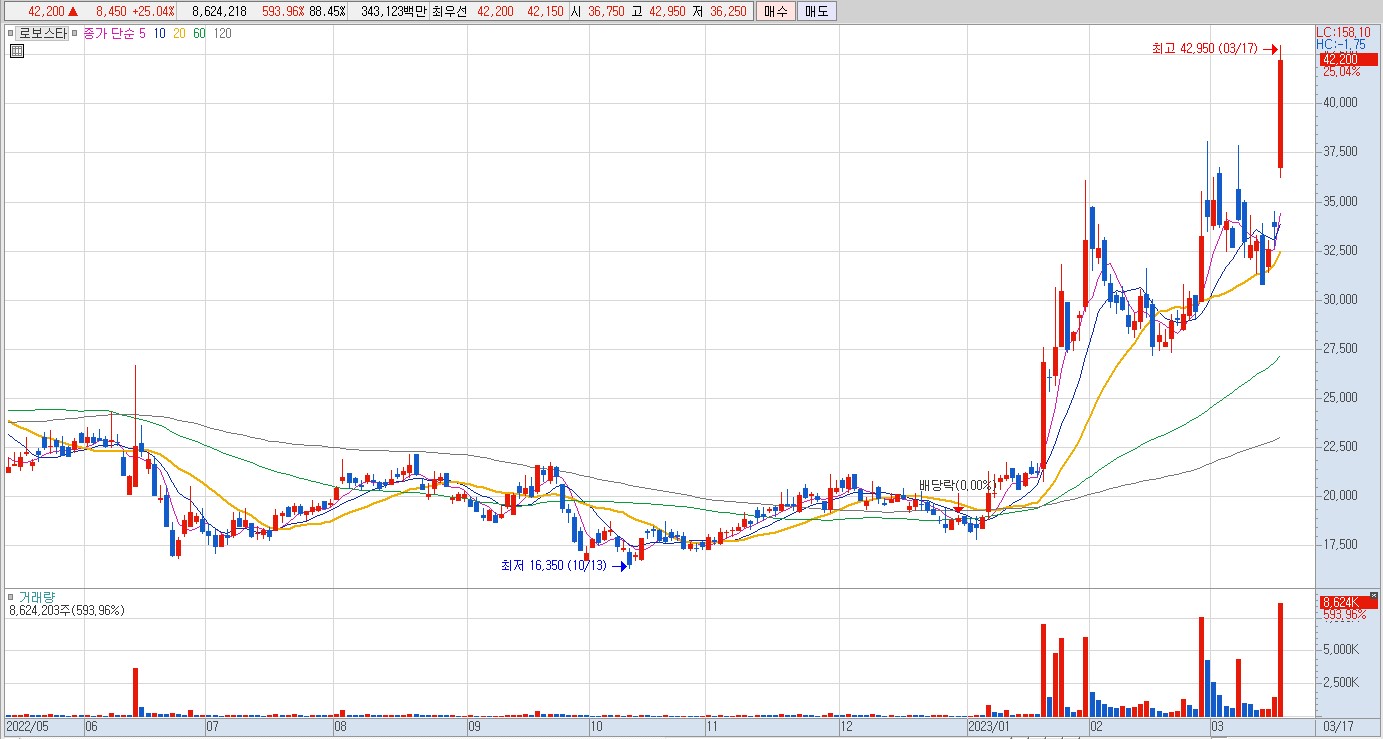1383x739 pixels.
Task: Click the 42,950 high price in header
Action: tap(669, 11)
